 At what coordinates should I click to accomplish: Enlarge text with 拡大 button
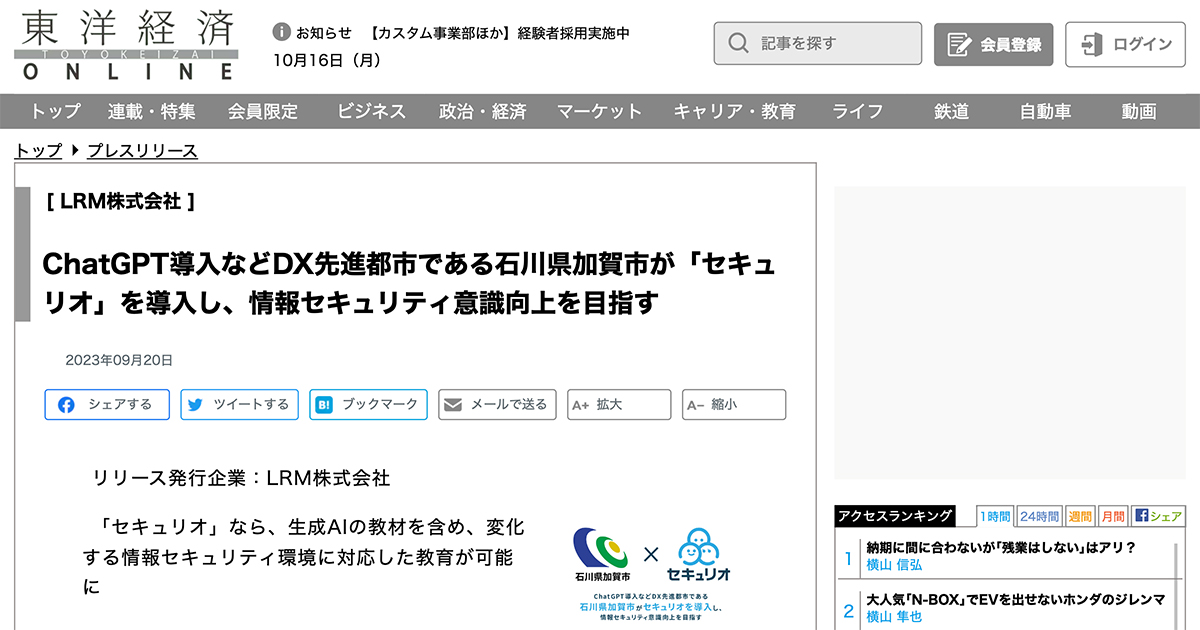click(619, 405)
